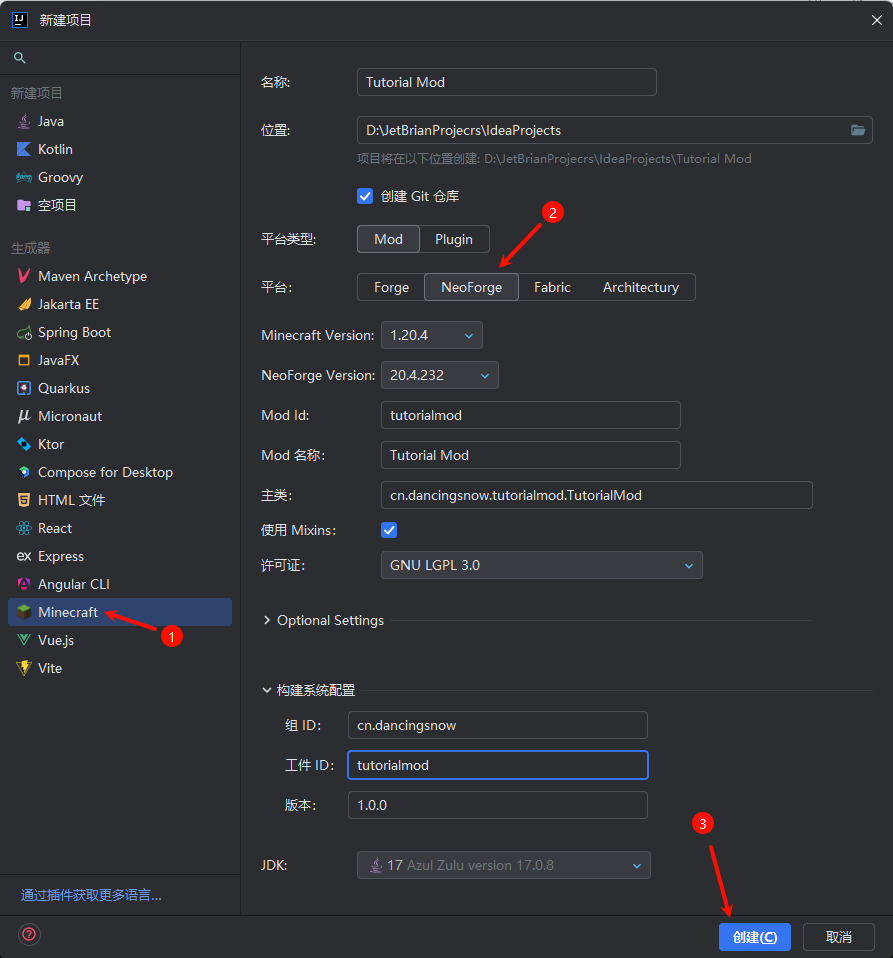
Task: Click the Kotlin project type icon
Action: click(x=24, y=149)
